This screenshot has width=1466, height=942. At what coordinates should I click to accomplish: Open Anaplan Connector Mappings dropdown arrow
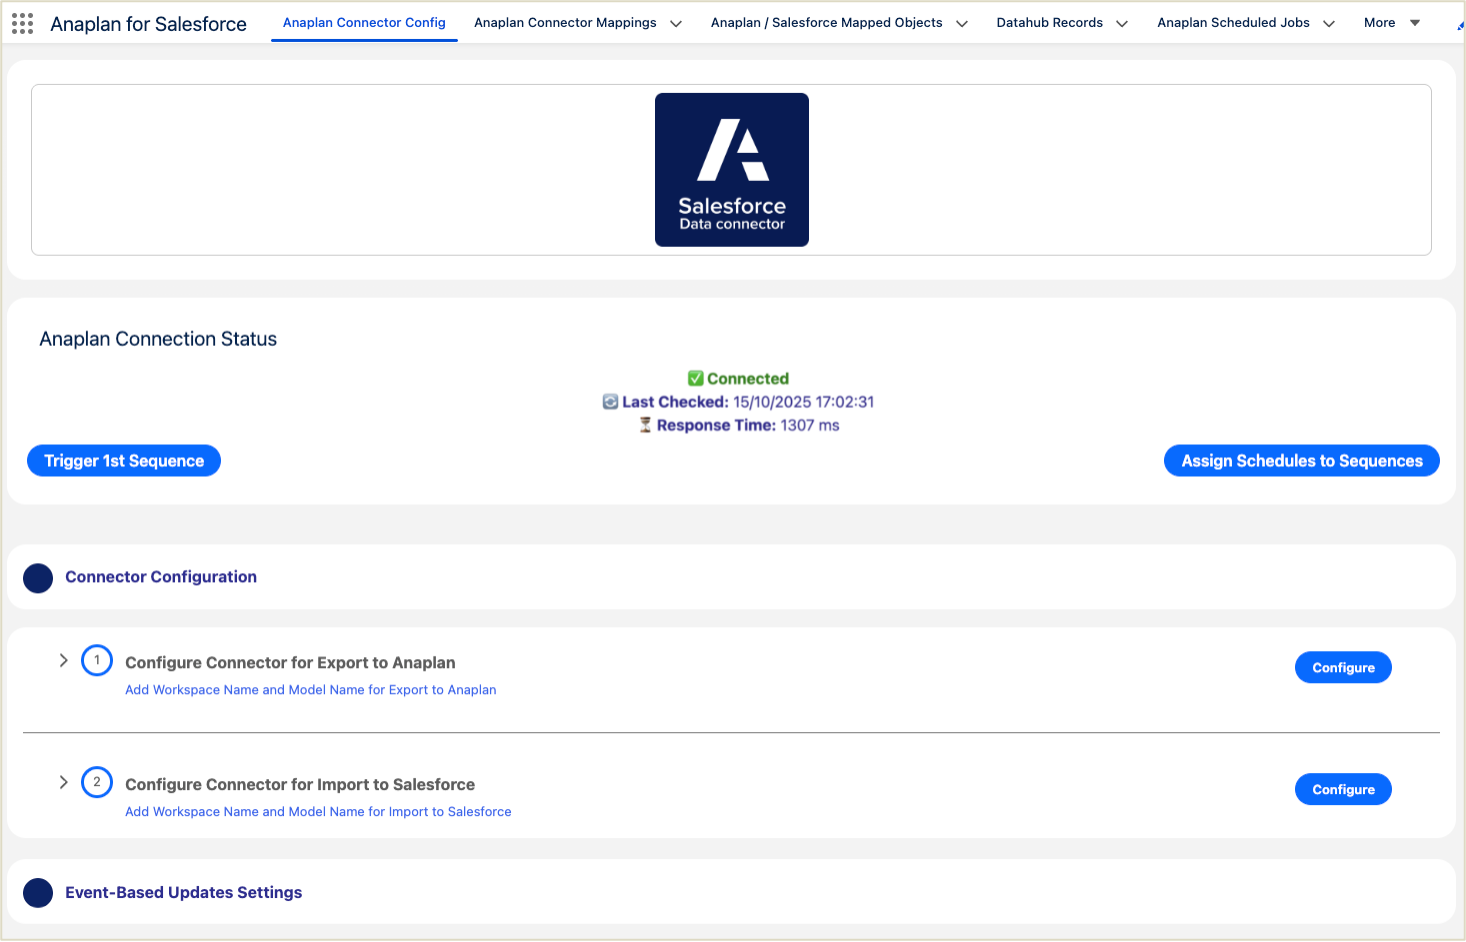point(676,24)
